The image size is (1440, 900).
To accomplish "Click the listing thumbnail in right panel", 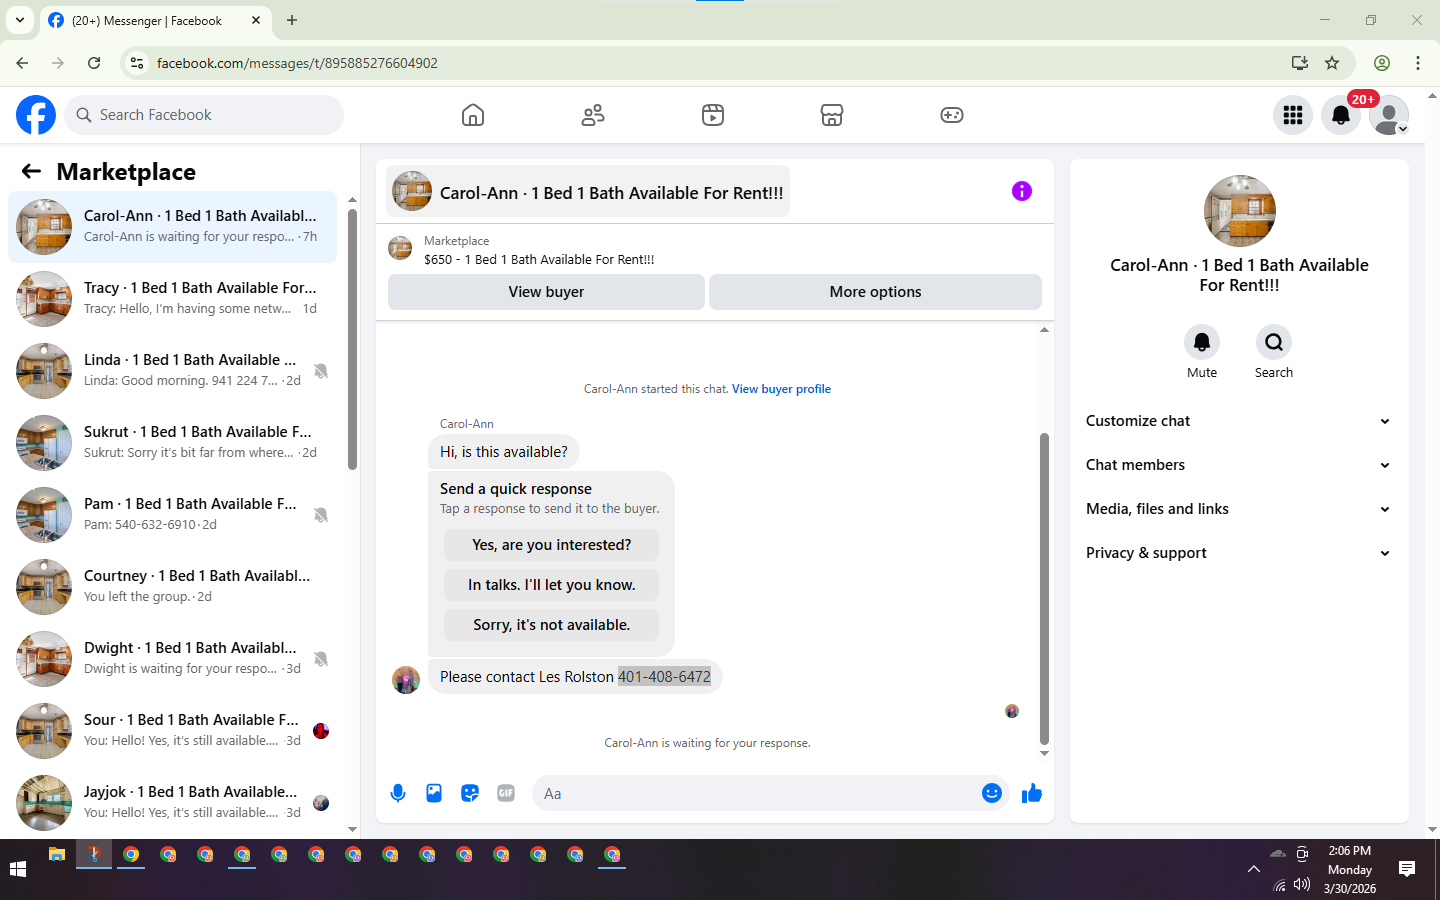I will pos(1240,211).
